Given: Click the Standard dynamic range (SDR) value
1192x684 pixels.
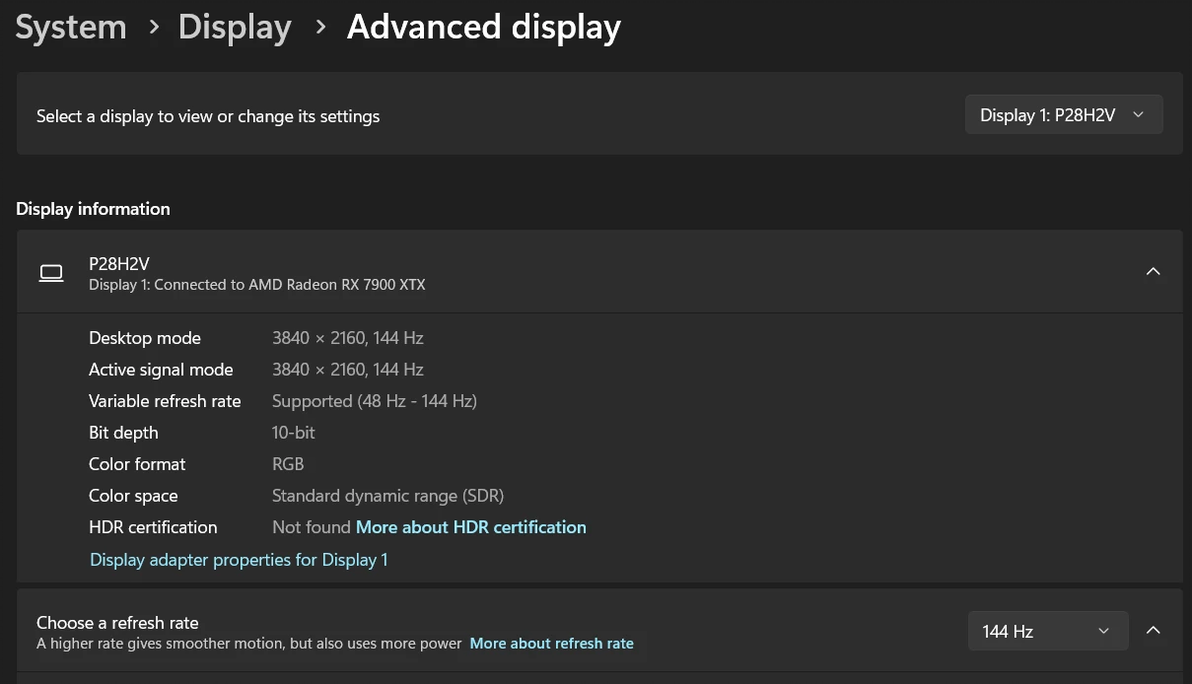Looking at the screenshot, I should (388, 495).
